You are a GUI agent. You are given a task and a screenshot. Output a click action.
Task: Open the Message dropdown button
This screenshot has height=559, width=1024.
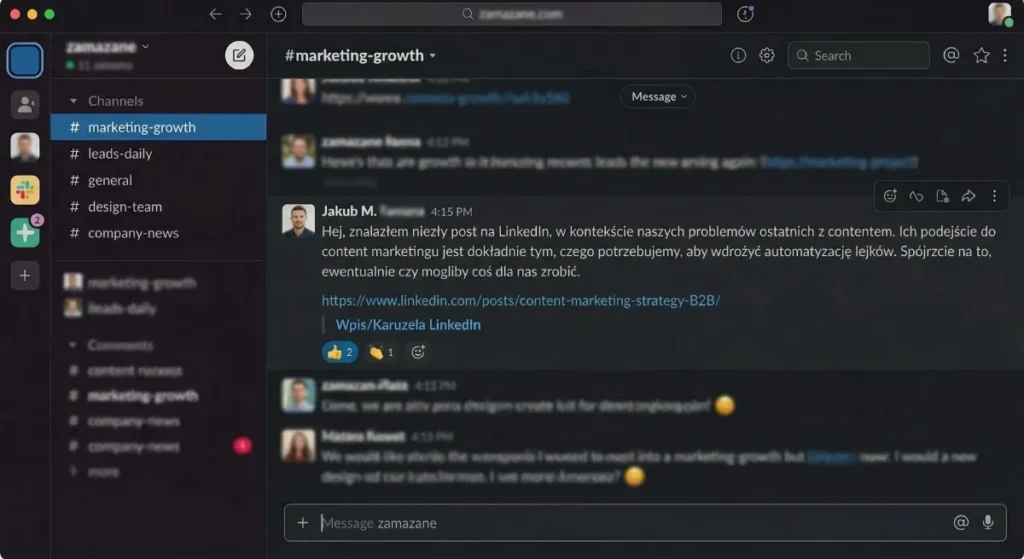tap(658, 97)
